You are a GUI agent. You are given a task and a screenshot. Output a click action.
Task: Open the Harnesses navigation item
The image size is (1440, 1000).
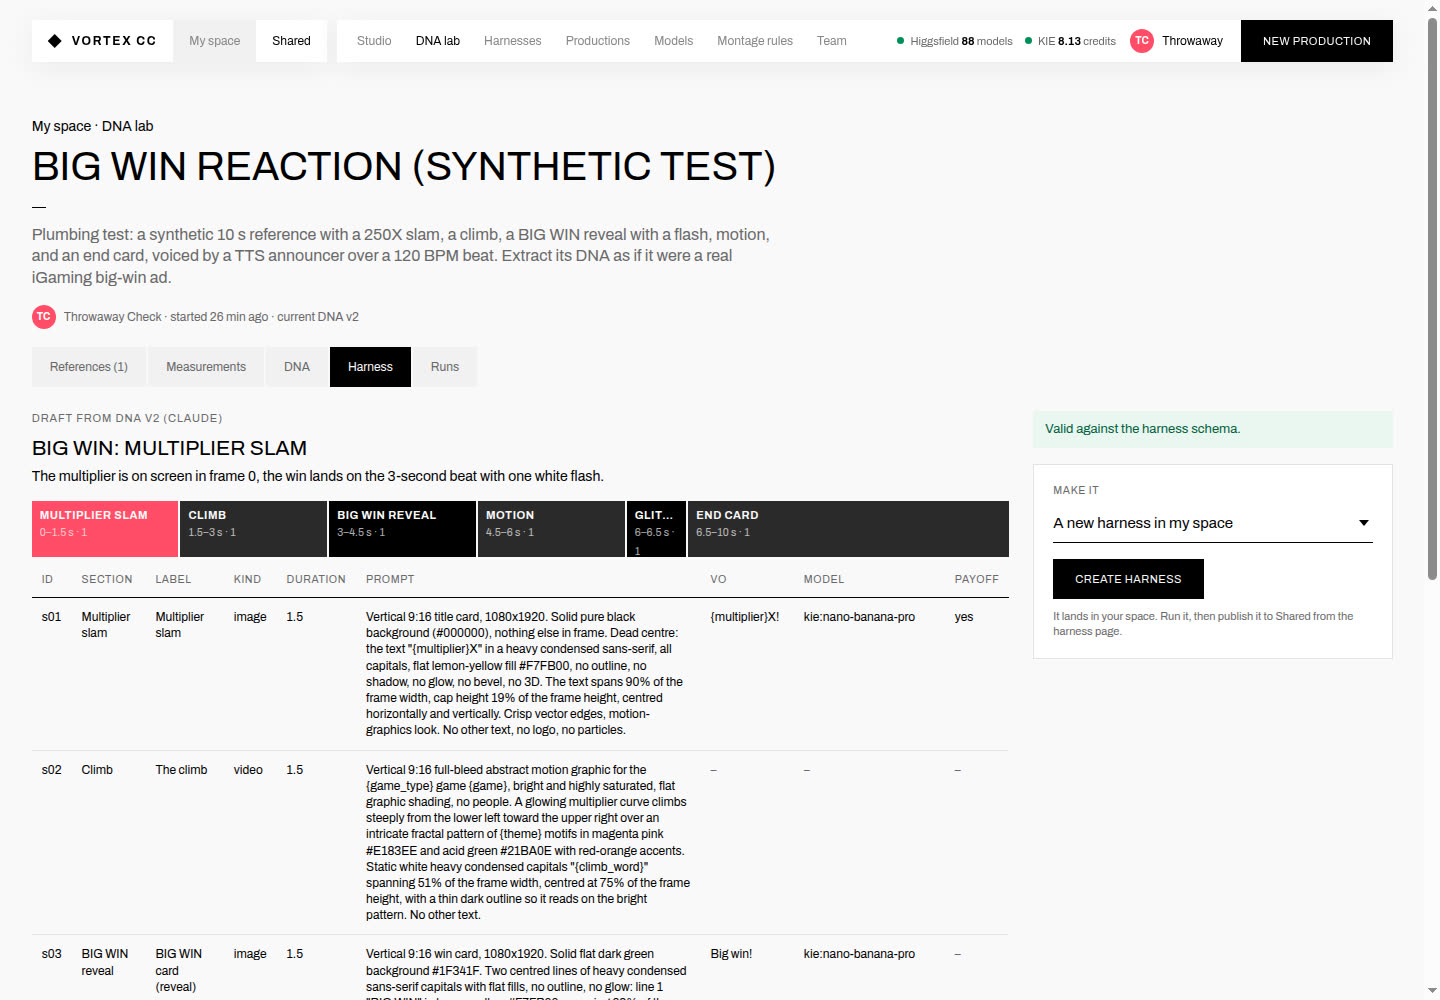(x=512, y=41)
